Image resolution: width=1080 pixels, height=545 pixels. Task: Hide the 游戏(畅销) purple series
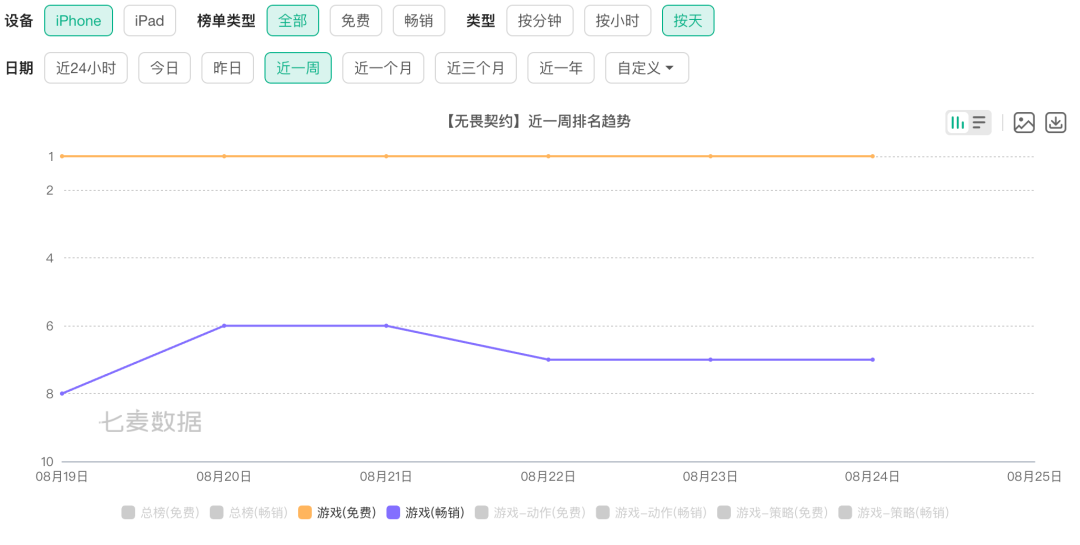click(x=425, y=513)
